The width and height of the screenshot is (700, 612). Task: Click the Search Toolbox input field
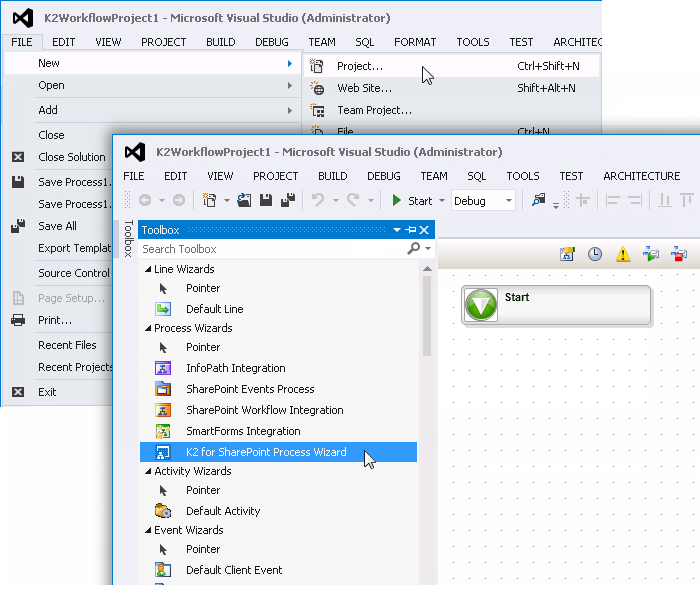272,249
